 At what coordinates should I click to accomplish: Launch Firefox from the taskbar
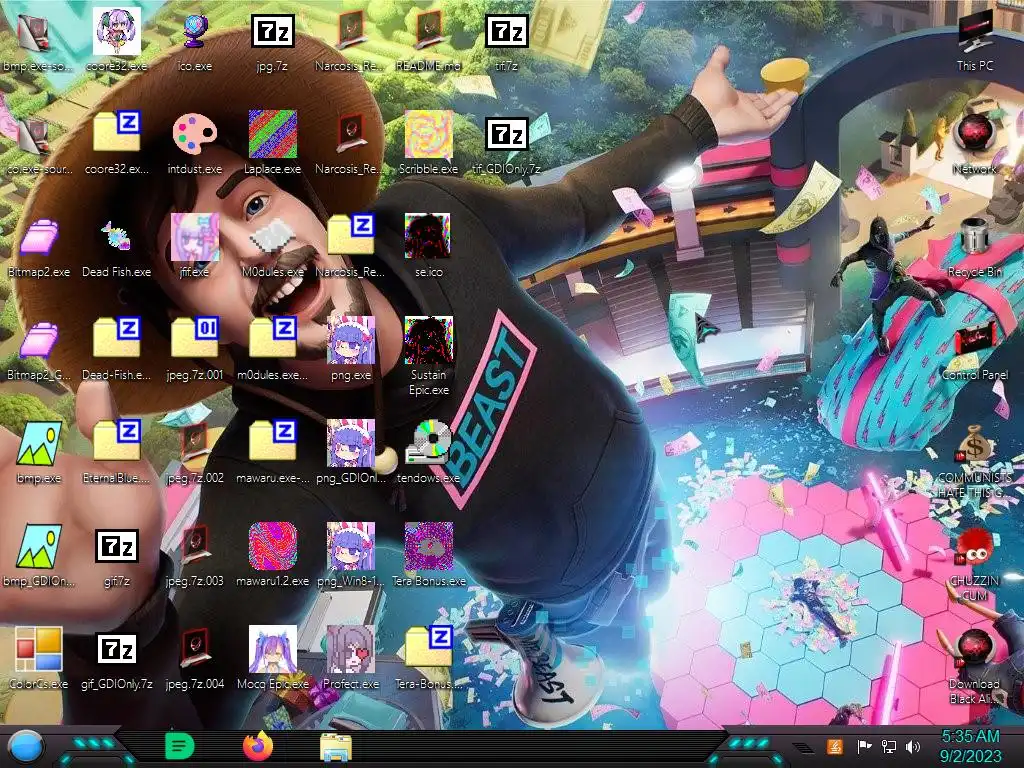pos(258,746)
